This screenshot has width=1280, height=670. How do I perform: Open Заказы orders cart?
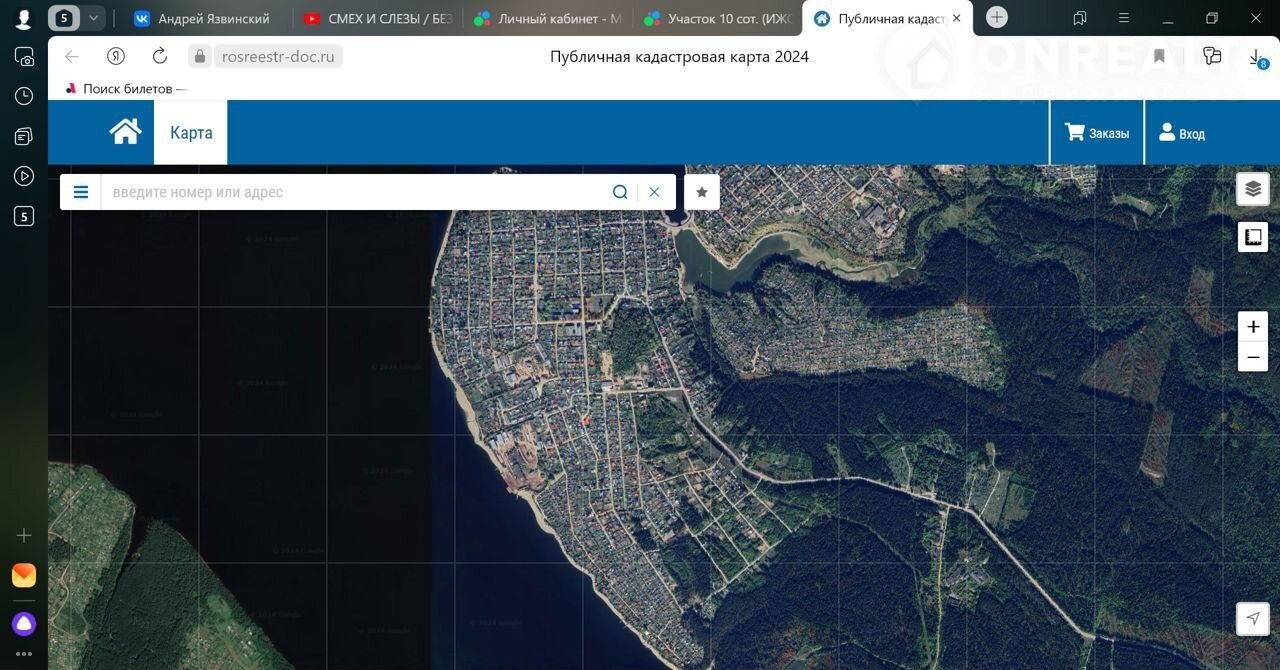point(1097,133)
